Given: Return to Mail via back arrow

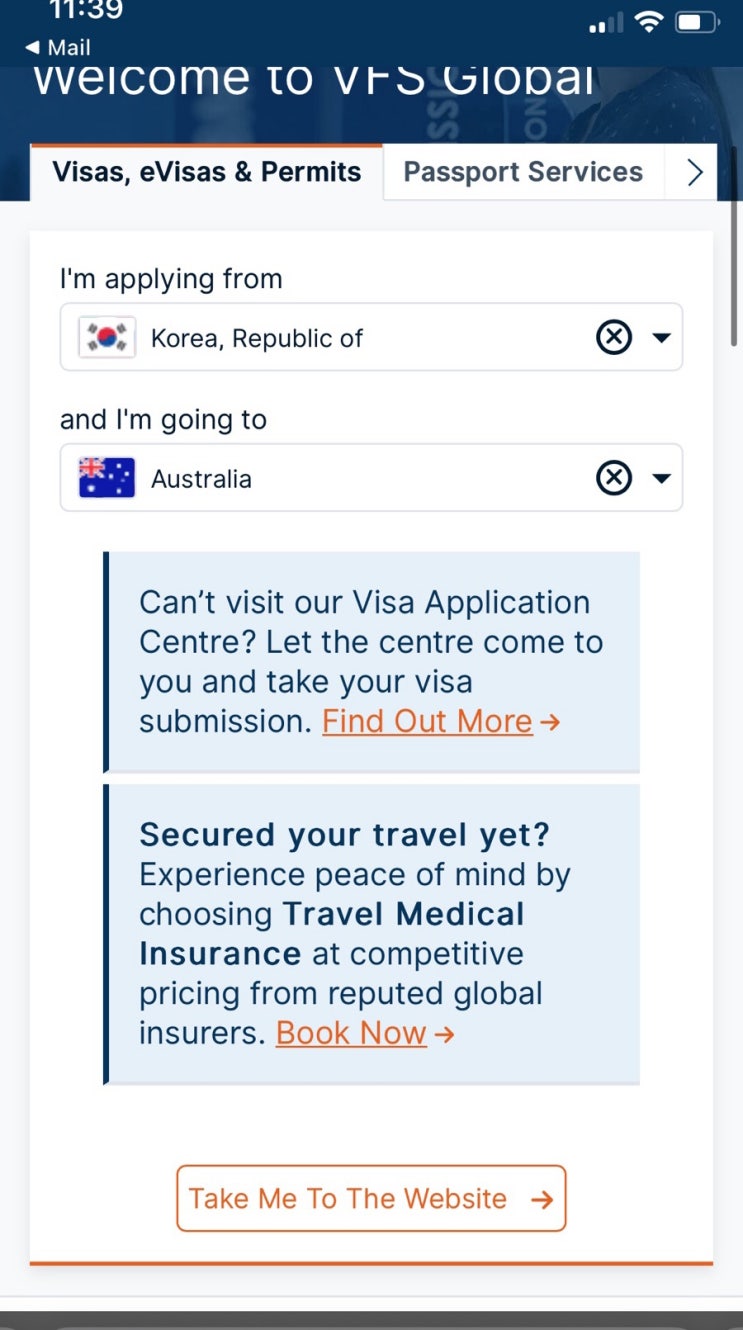Looking at the screenshot, I should 58,47.
